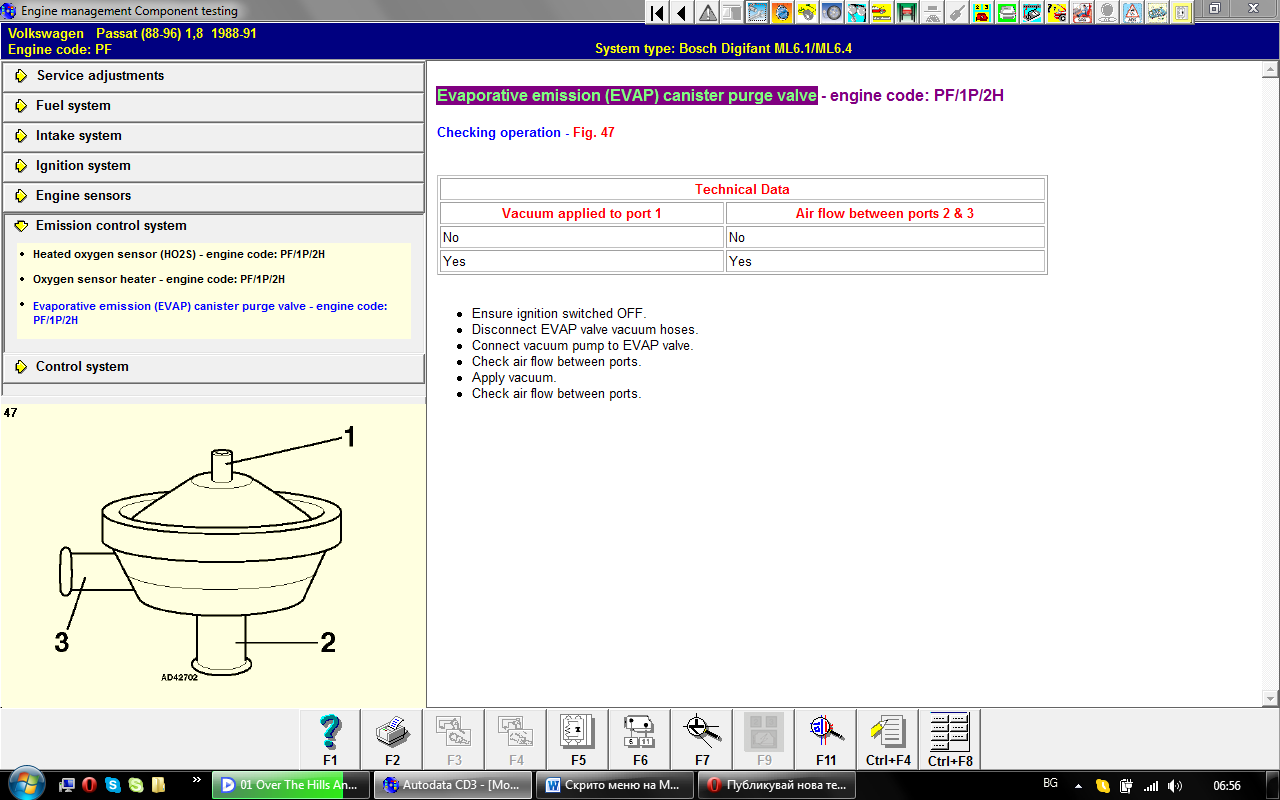Expand the Ignition system section

(x=83, y=166)
